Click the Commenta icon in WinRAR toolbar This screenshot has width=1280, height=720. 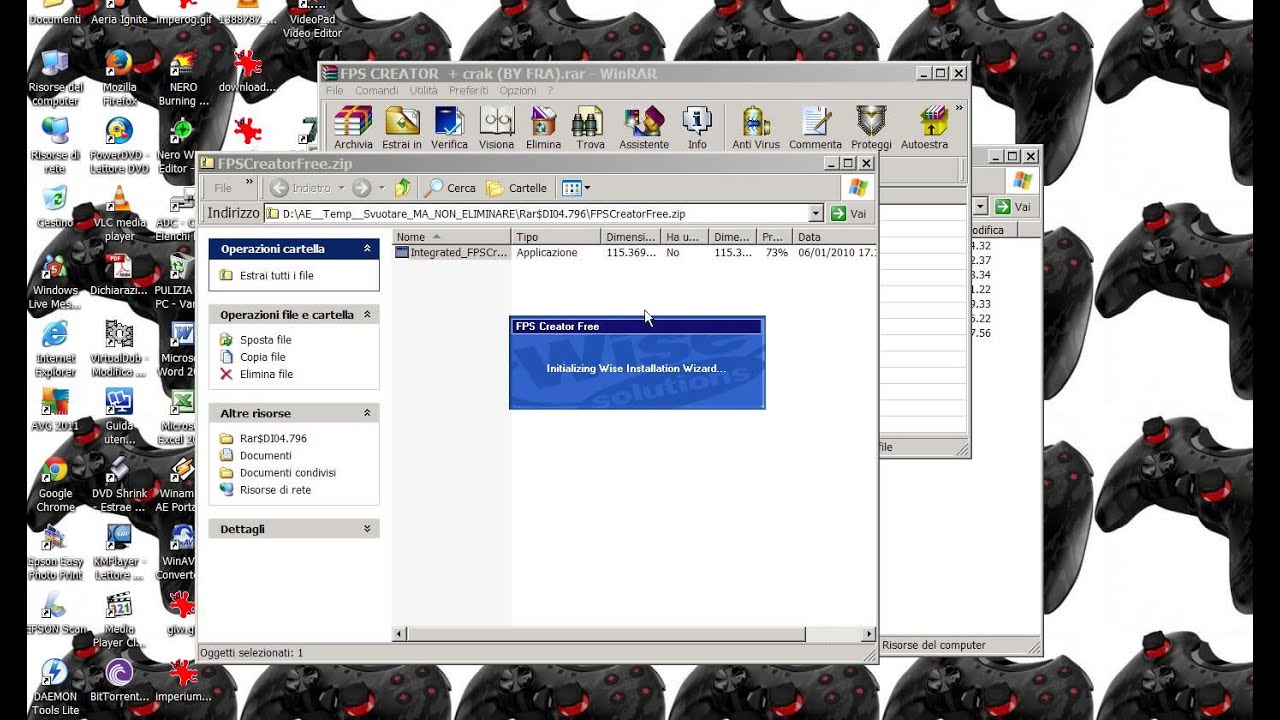tap(815, 127)
